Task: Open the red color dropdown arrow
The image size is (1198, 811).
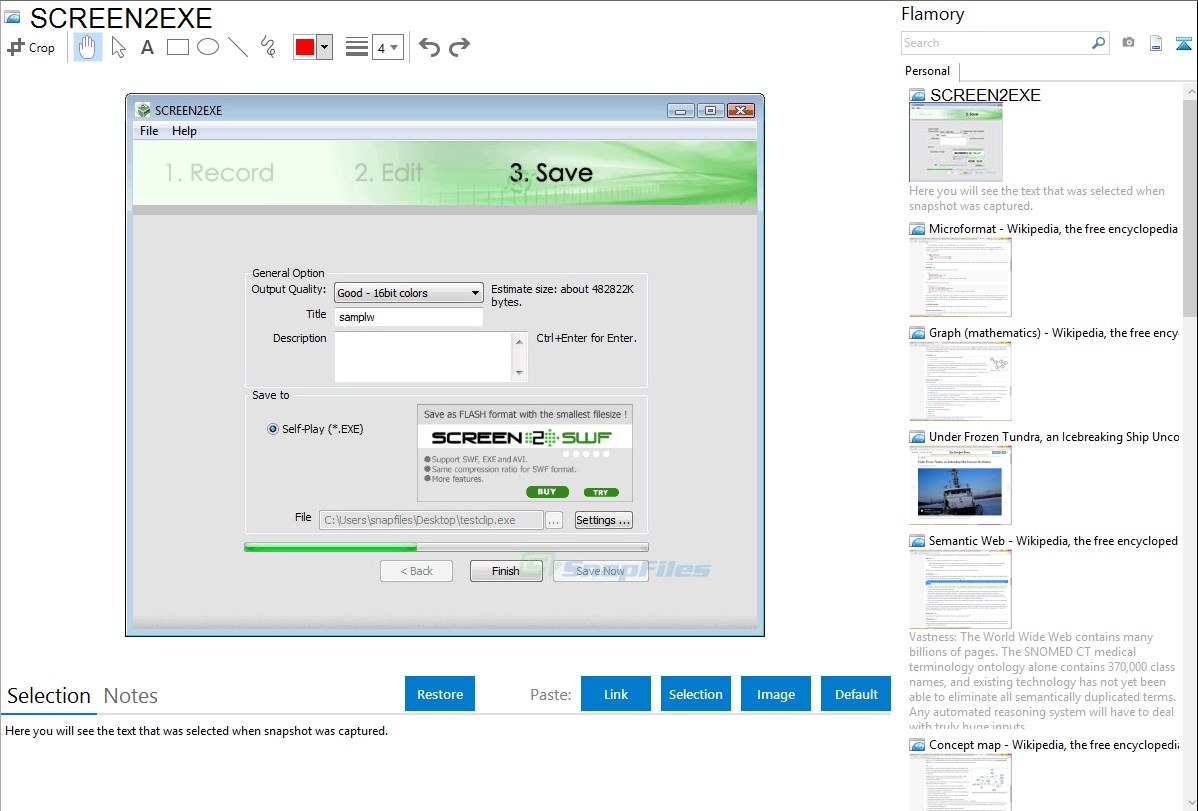Action: (324, 47)
